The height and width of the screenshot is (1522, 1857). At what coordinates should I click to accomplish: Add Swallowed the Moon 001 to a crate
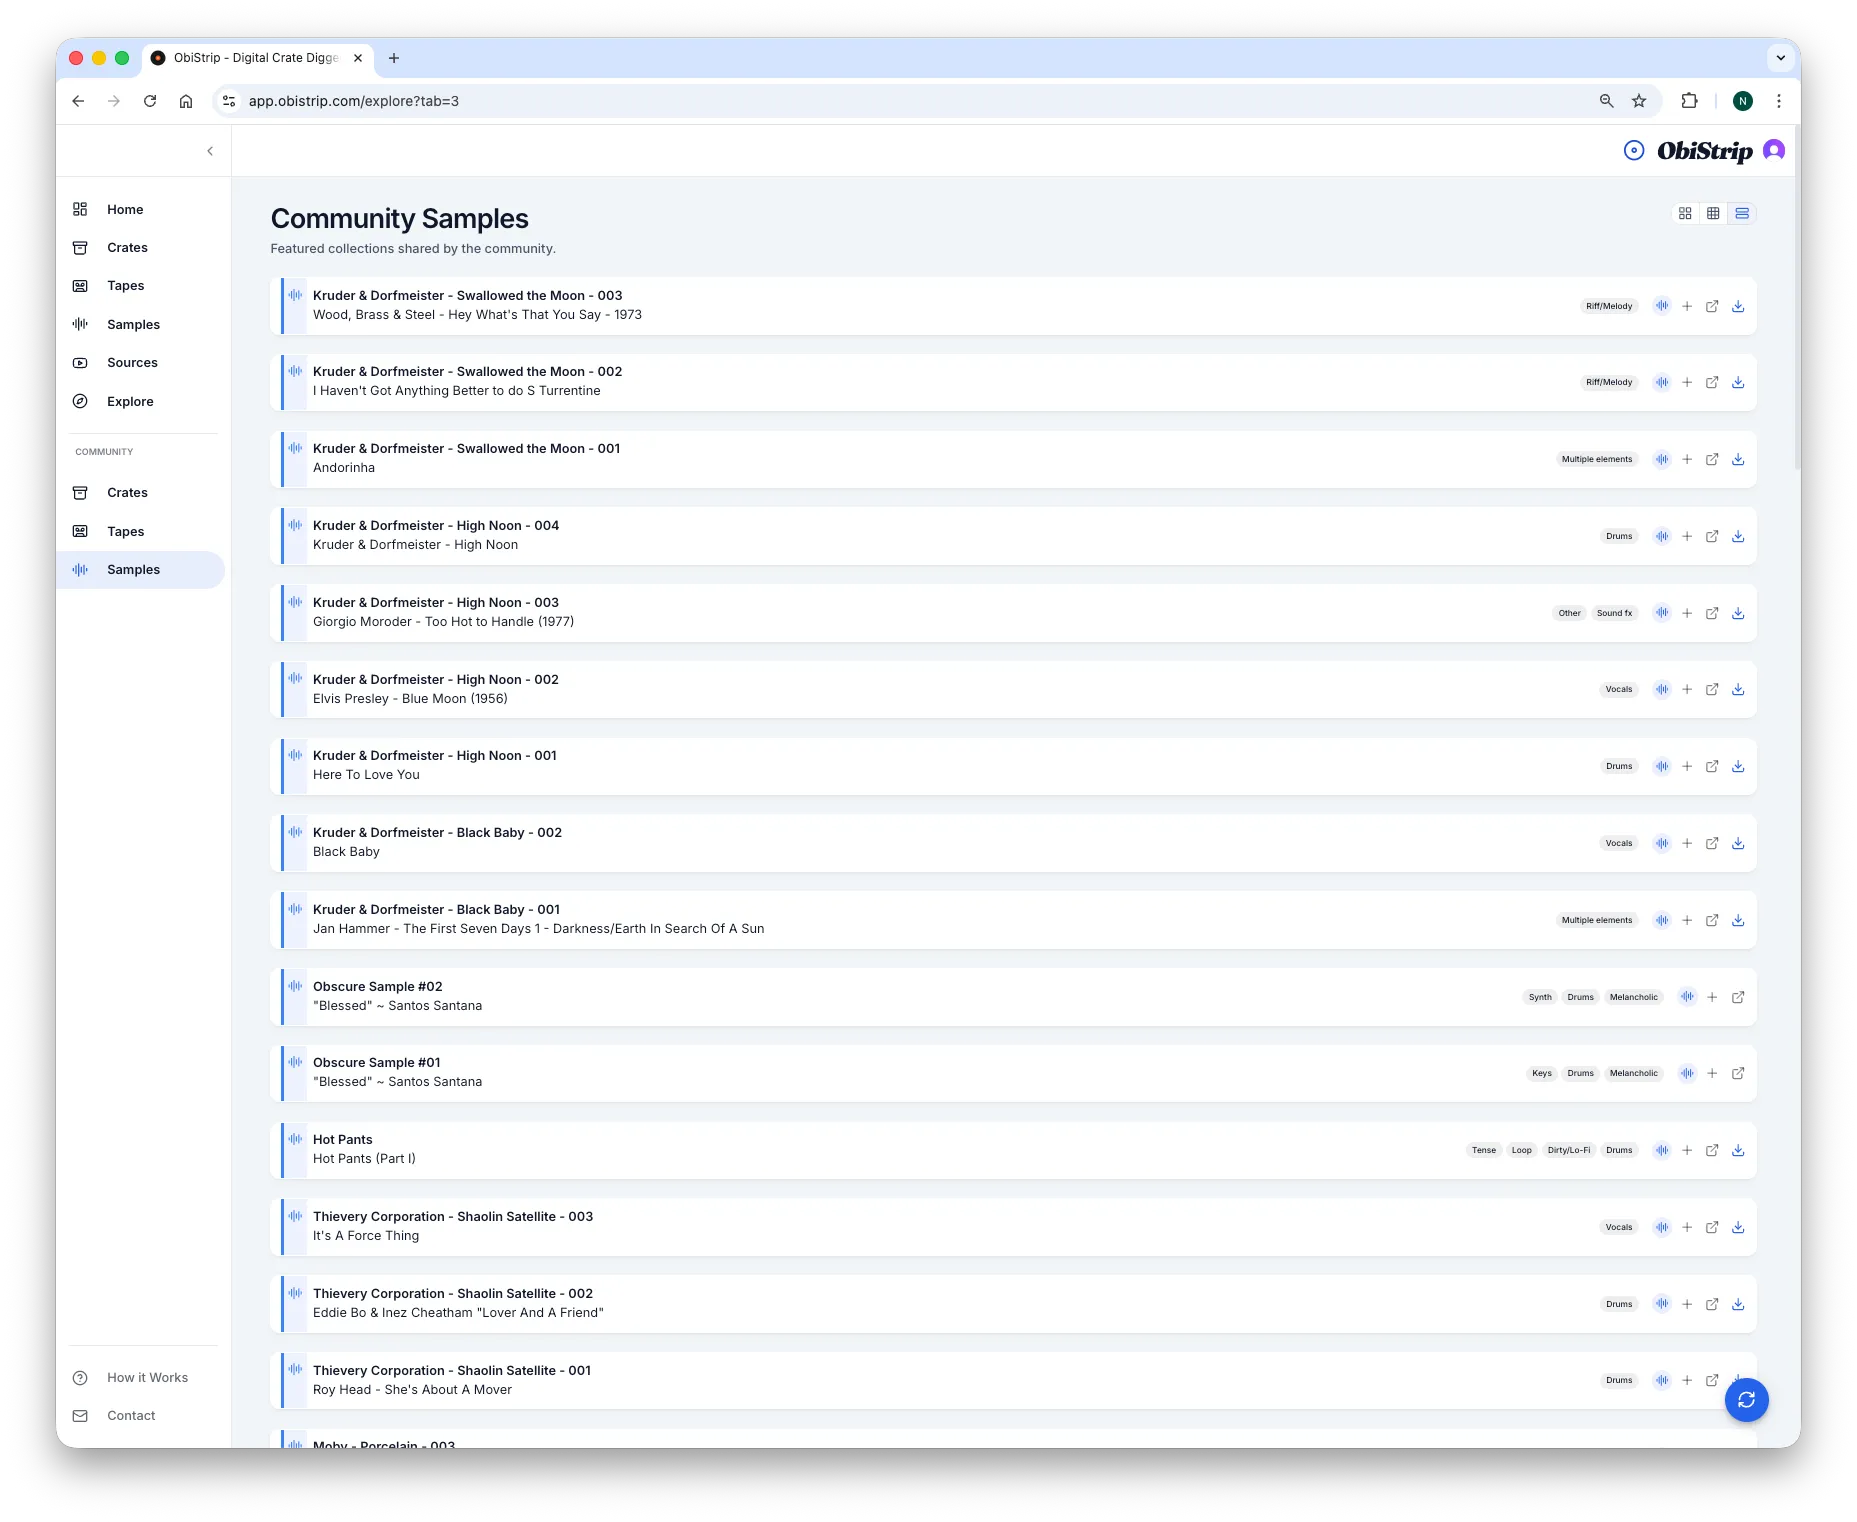pyautogui.click(x=1687, y=459)
